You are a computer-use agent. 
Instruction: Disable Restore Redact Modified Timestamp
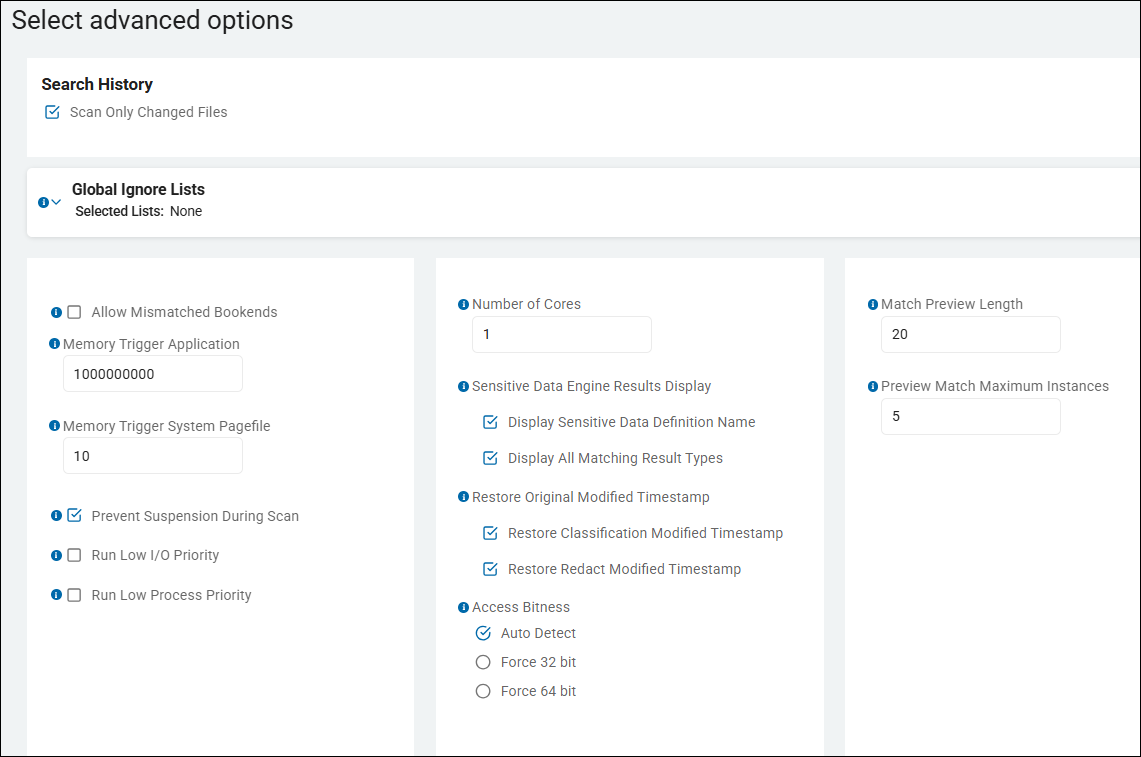[490, 569]
